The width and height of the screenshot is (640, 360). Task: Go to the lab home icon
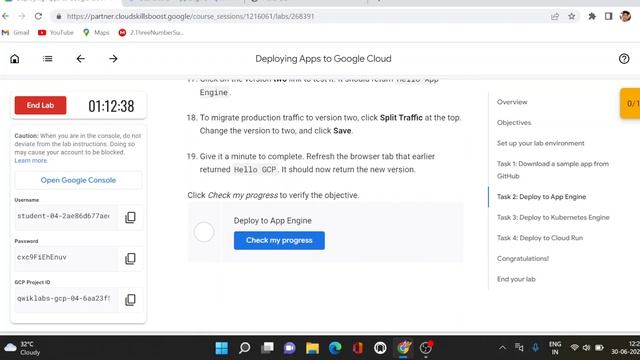click(x=15, y=59)
